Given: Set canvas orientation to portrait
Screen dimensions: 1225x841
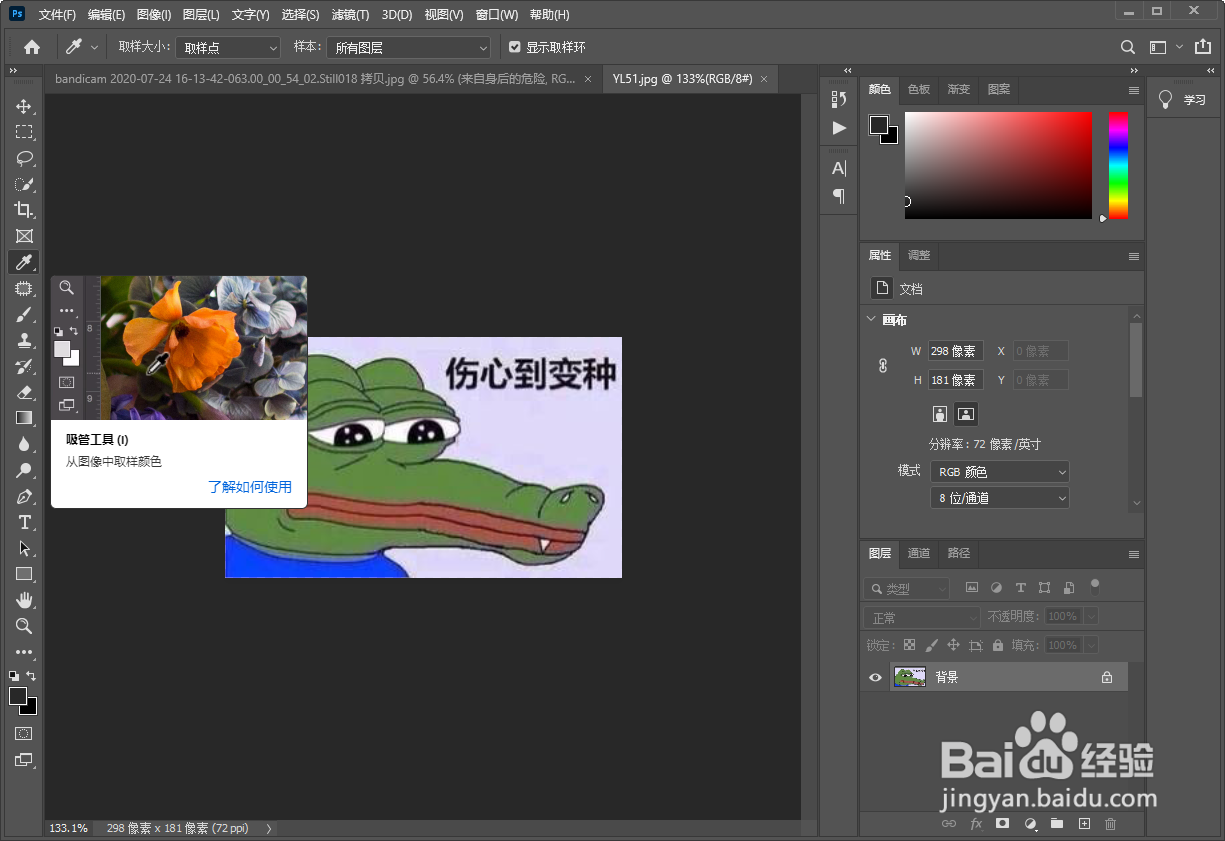Looking at the screenshot, I should click(940, 413).
